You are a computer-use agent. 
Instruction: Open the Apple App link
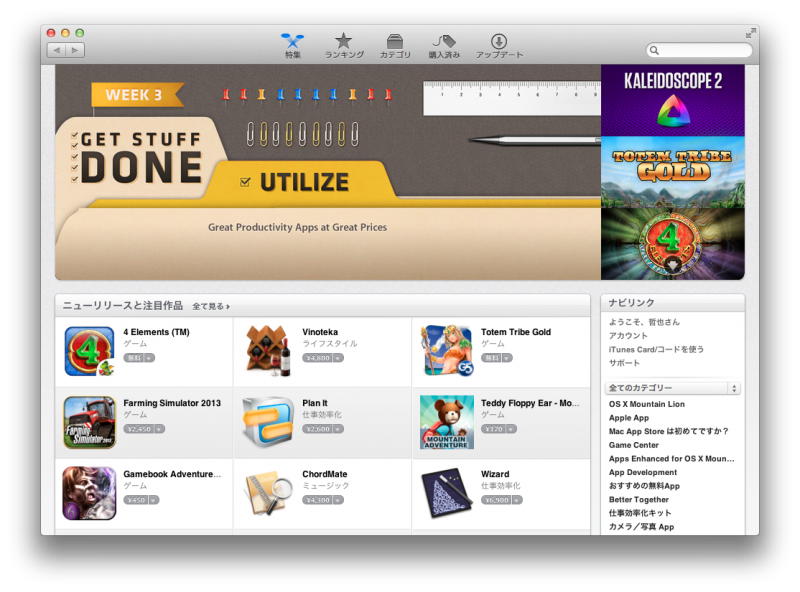[629, 418]
